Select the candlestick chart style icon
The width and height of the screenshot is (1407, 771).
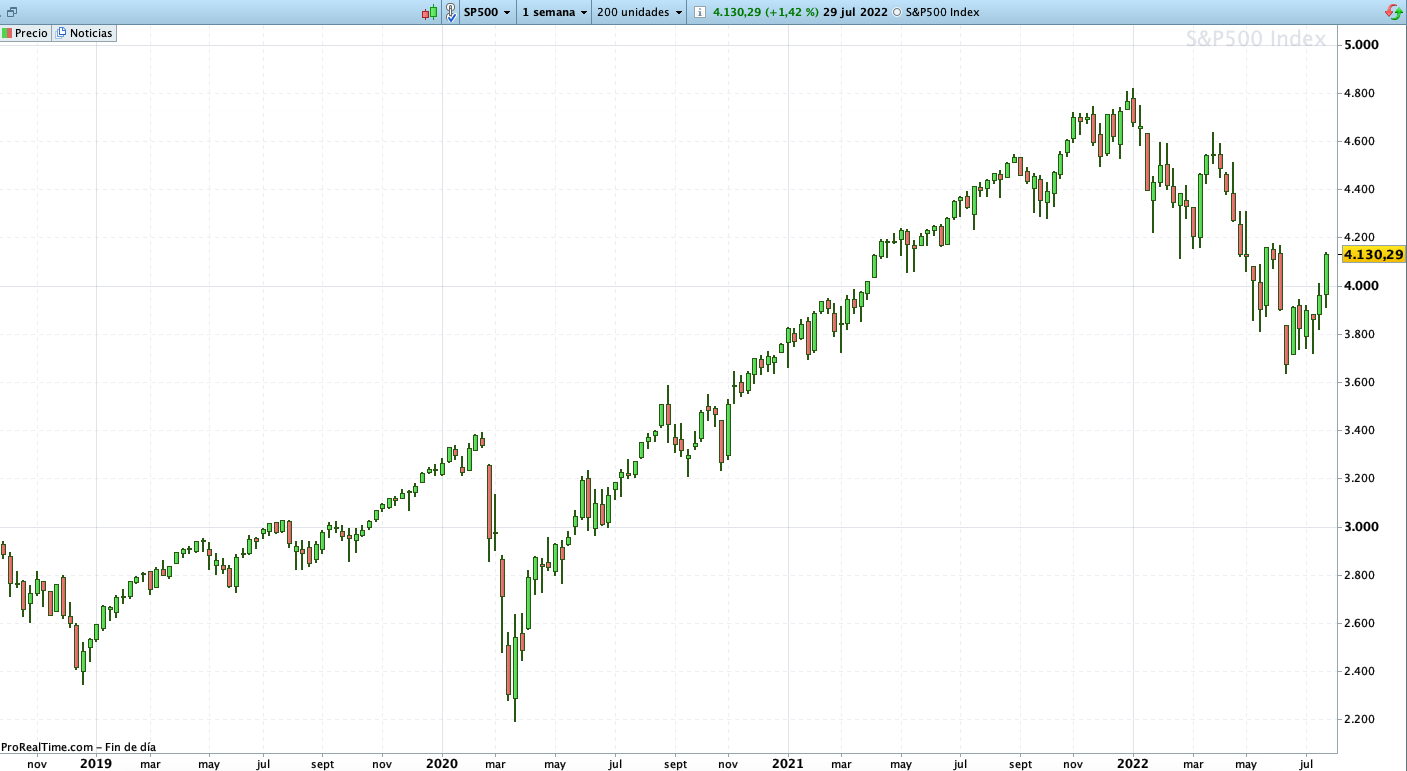427,12
